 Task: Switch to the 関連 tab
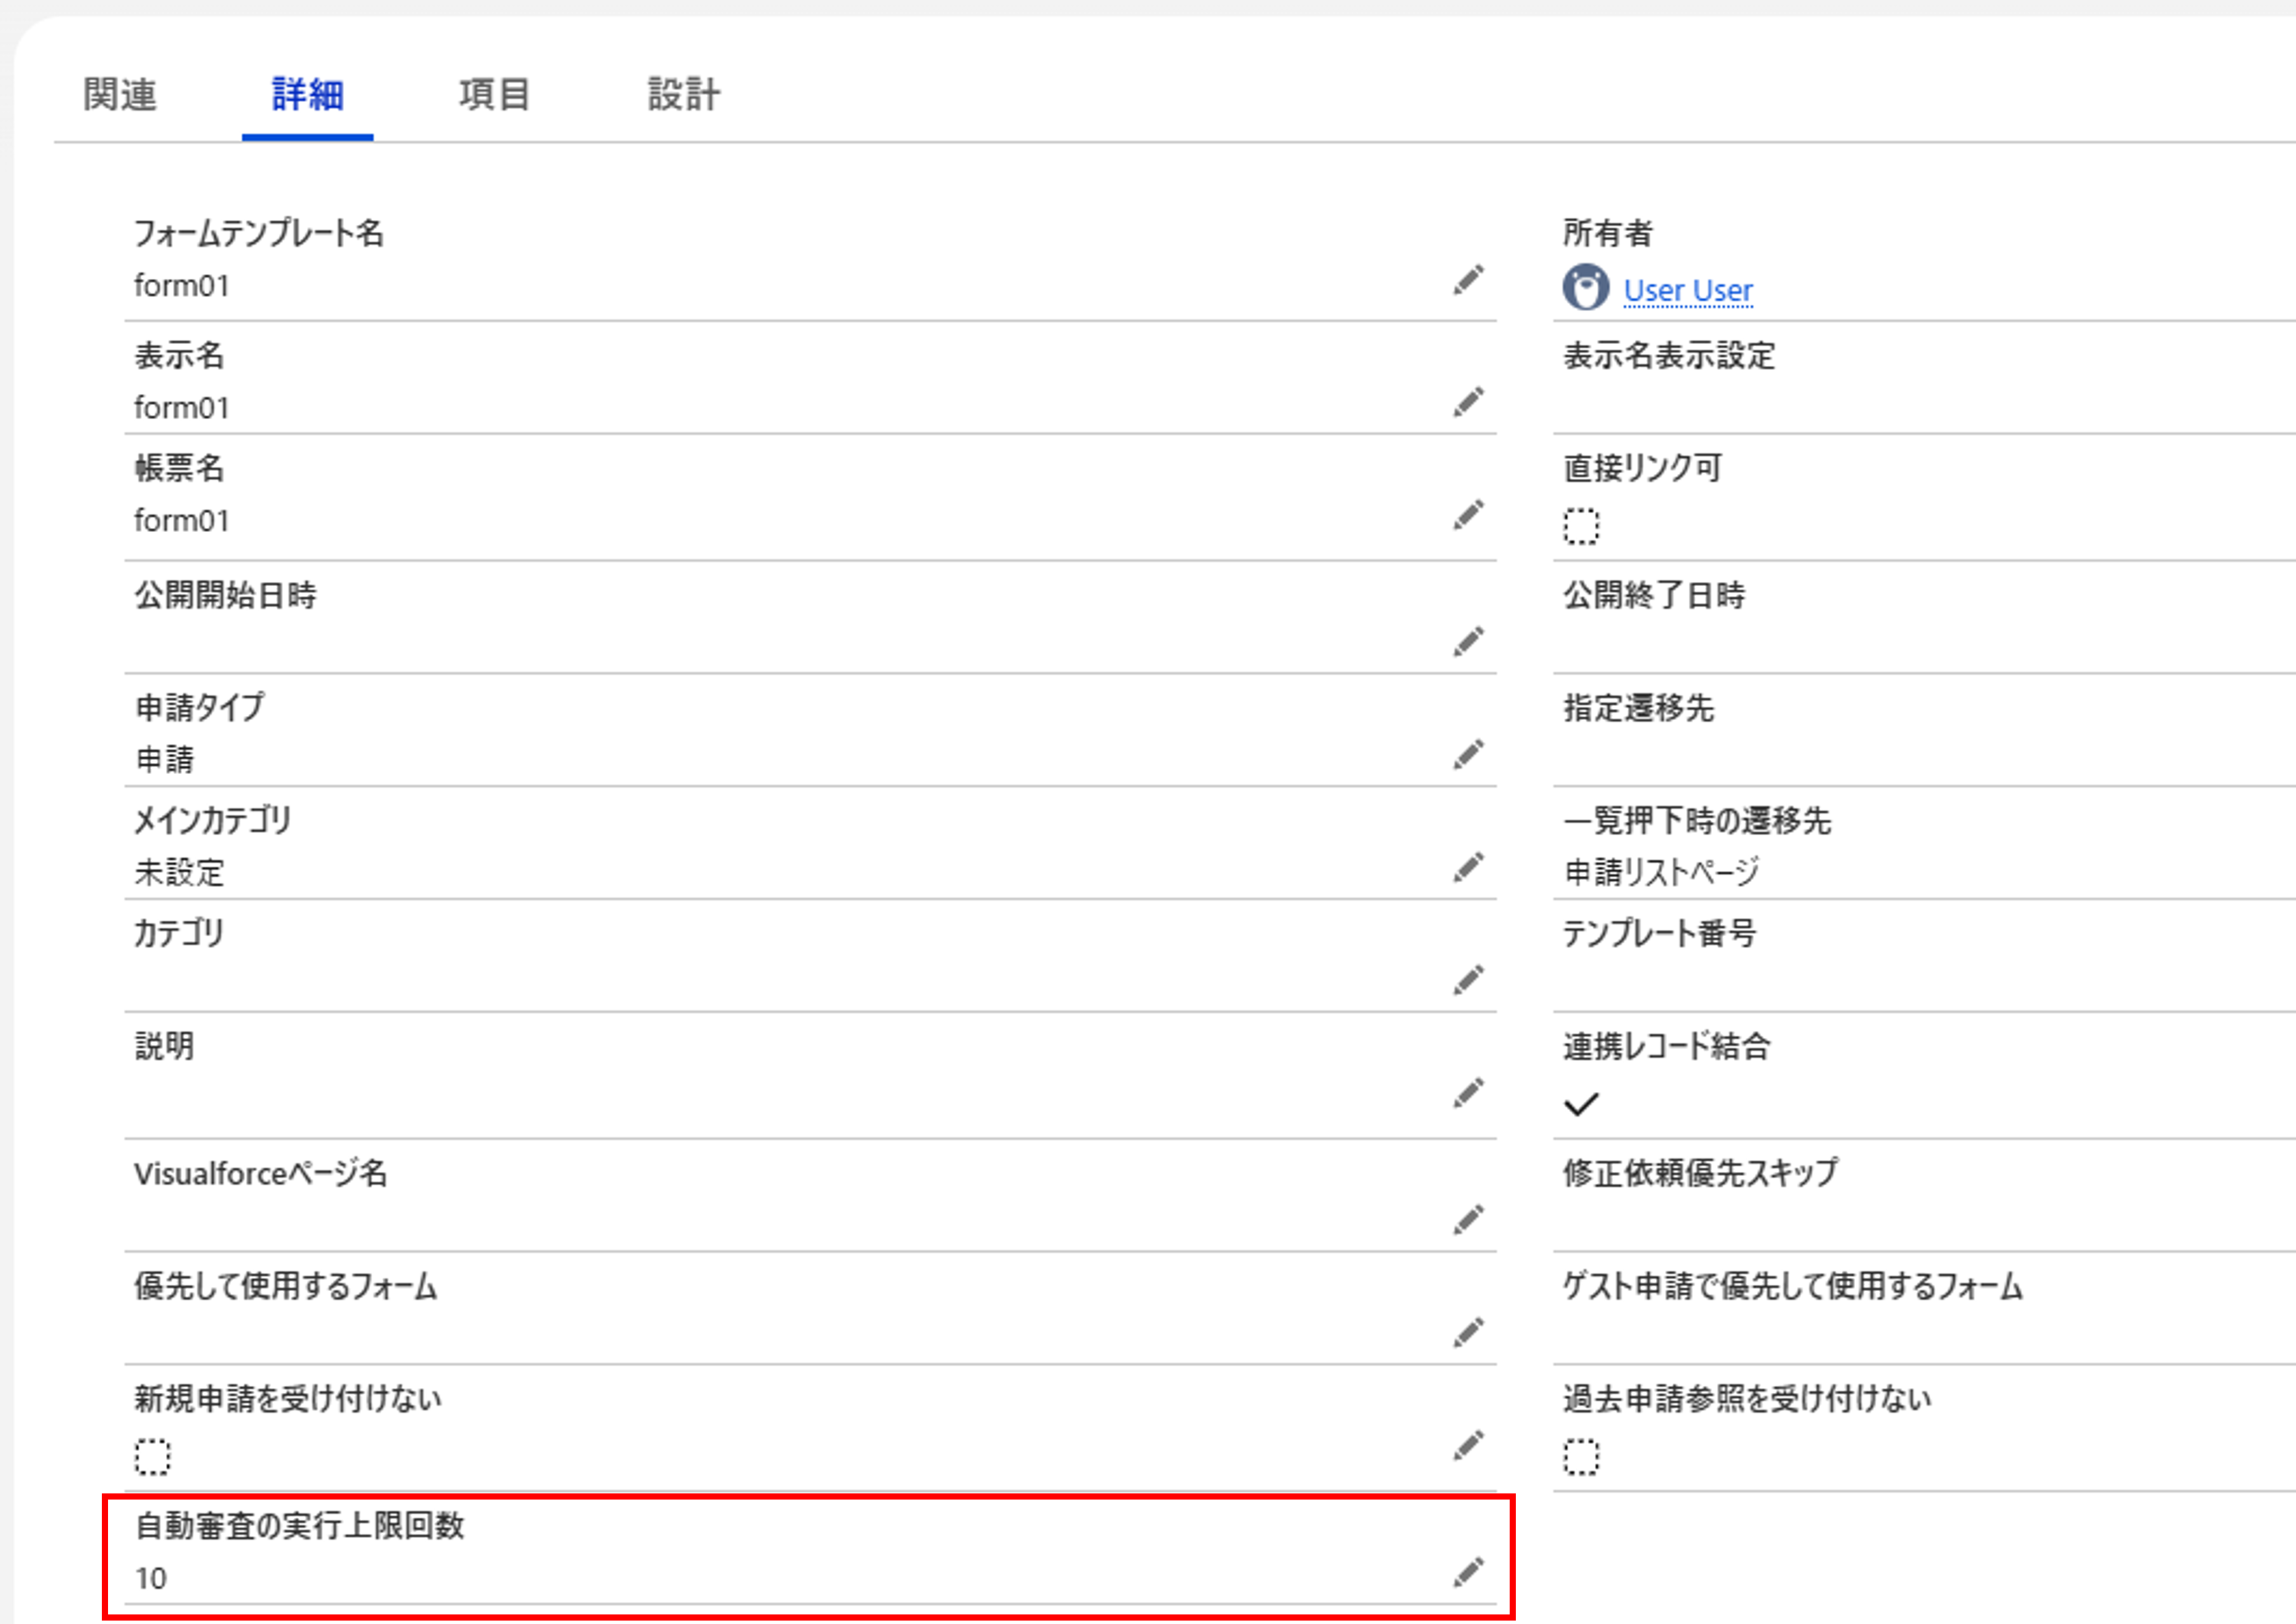pos(120,95)
